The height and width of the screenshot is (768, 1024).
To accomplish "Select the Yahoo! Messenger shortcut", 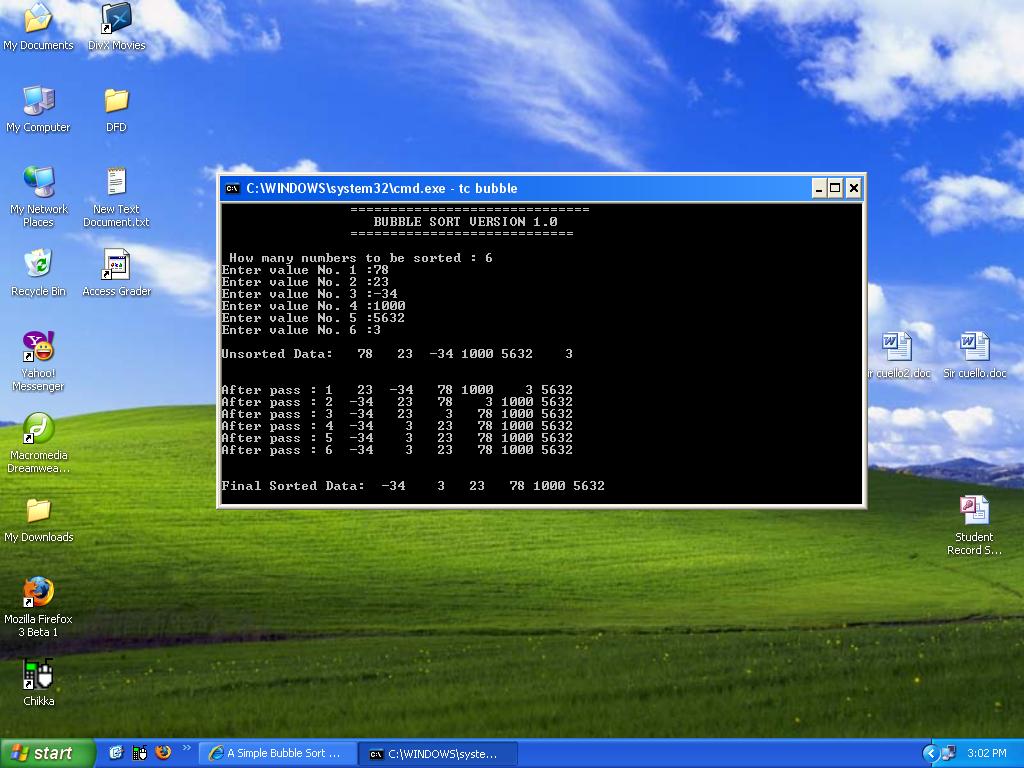I will [39, 361].
